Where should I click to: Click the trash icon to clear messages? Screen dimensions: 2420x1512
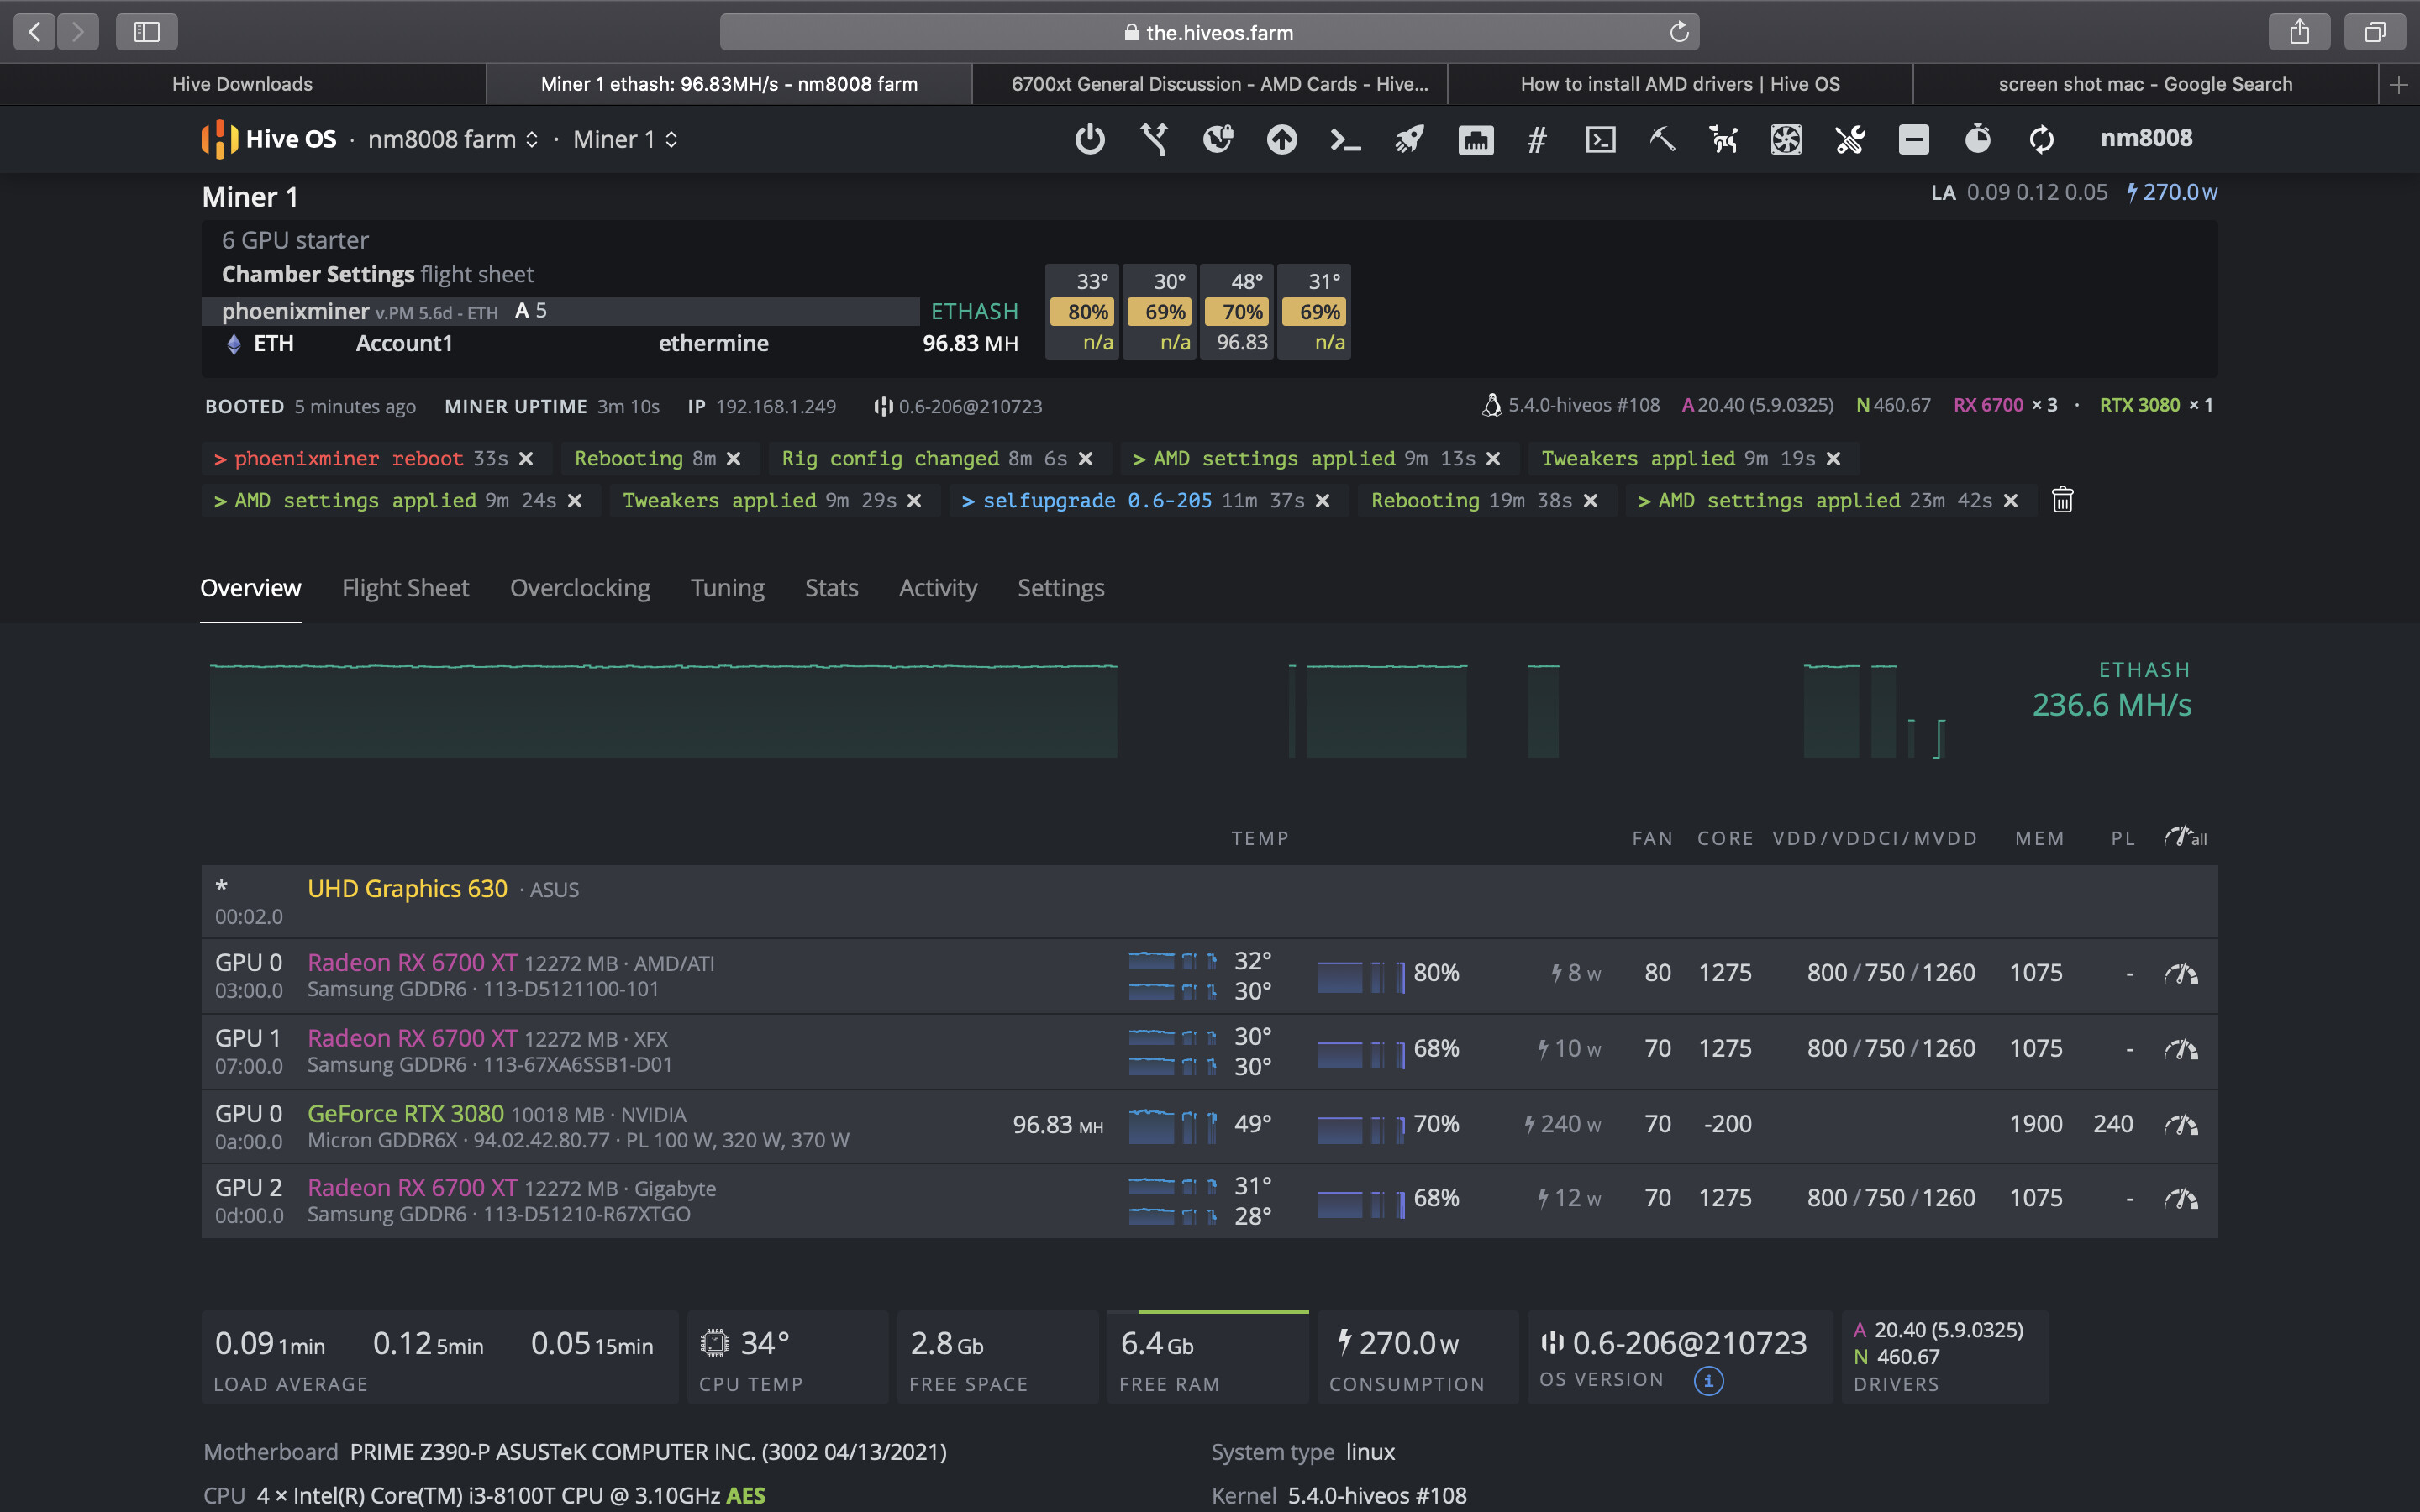(x=2062, y=500)
